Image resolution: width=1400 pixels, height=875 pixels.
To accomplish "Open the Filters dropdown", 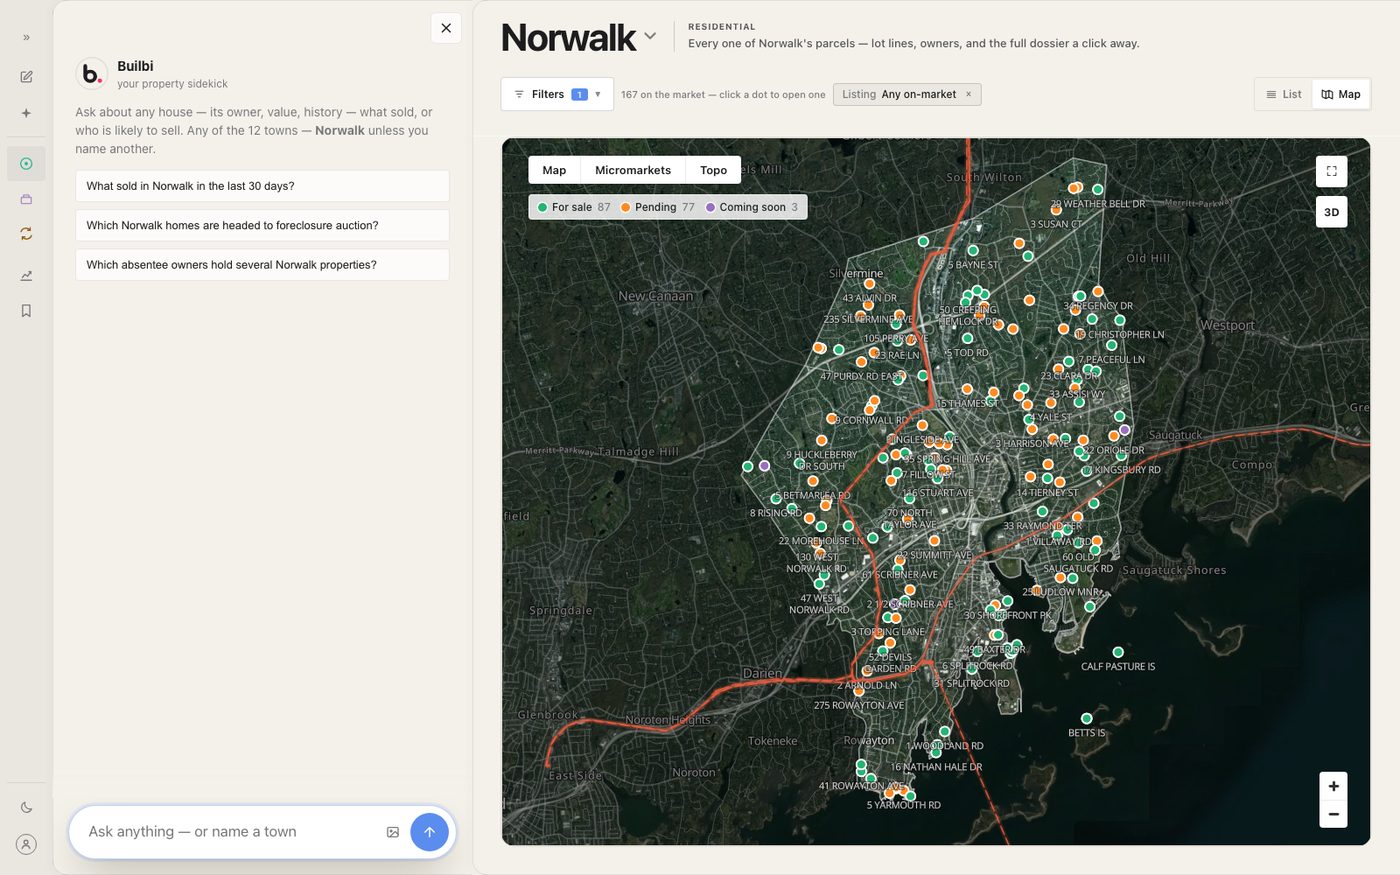I will point(557,94).
